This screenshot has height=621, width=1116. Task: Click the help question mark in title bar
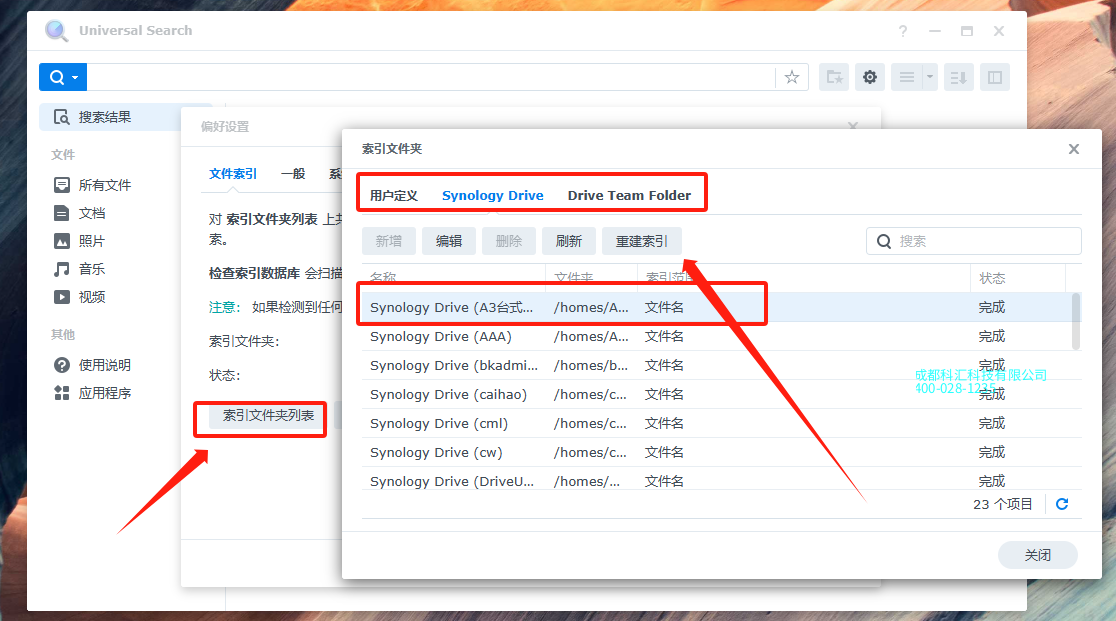[902, 31]
